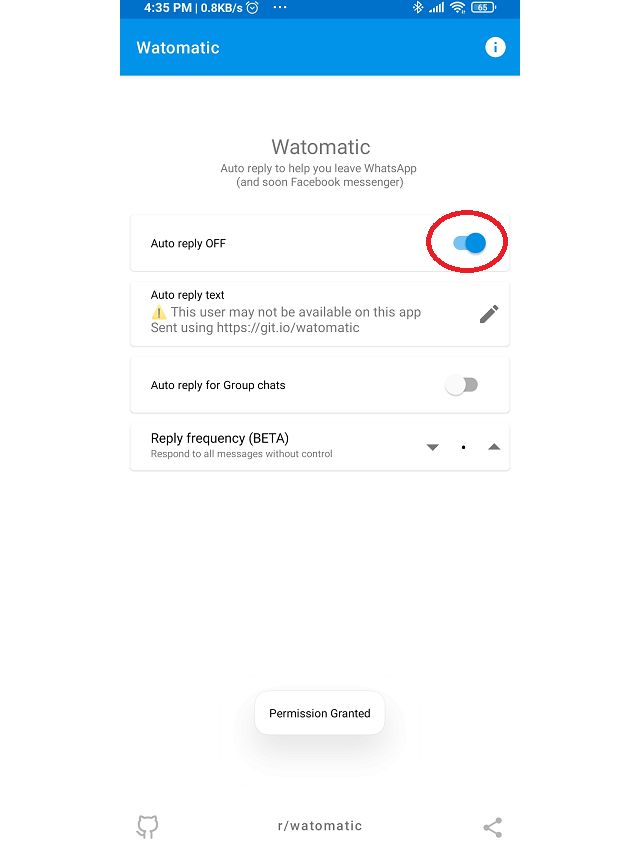Tap the Wi-Fi status bar icon
The height and width of the screenshot is (844, 640).
tap(458, 7)
